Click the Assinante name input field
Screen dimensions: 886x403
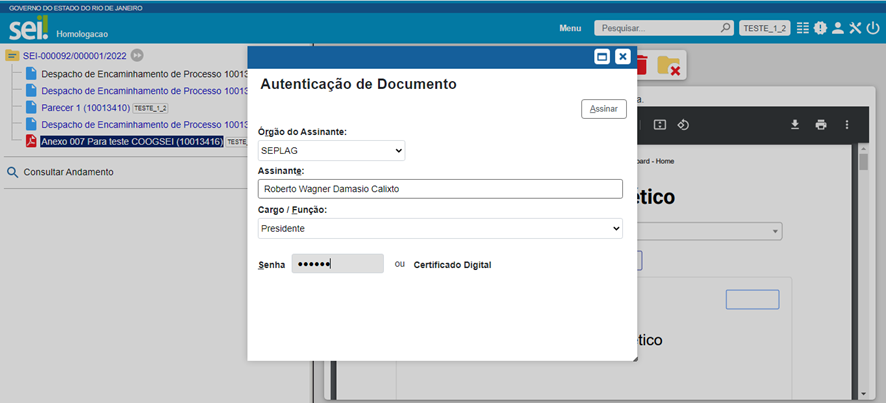pyautogui.click(x=440, y=189)
